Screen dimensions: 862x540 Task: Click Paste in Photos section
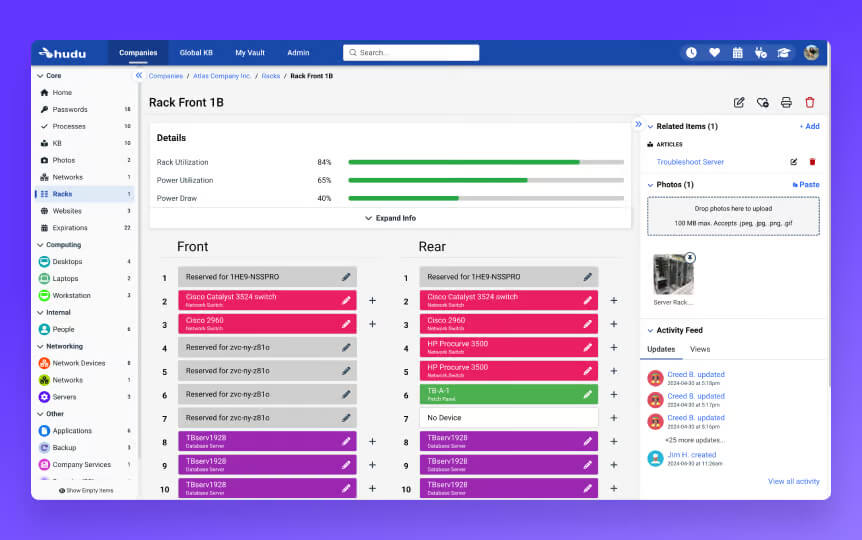[805, 185]
